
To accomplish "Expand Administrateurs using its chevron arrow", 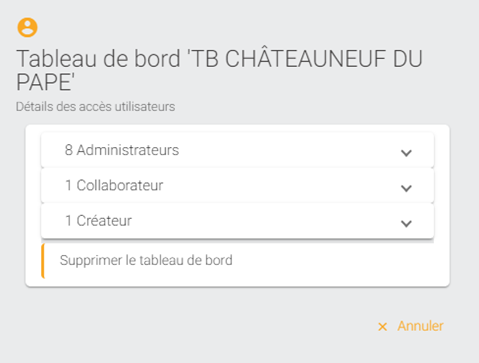I will point(406,153).
